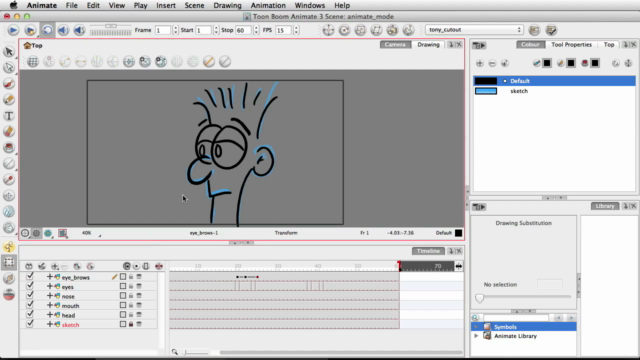Select the sketch blue colour swatch
Viewport: 640px width, 360px height.
[x=486, y=91]
